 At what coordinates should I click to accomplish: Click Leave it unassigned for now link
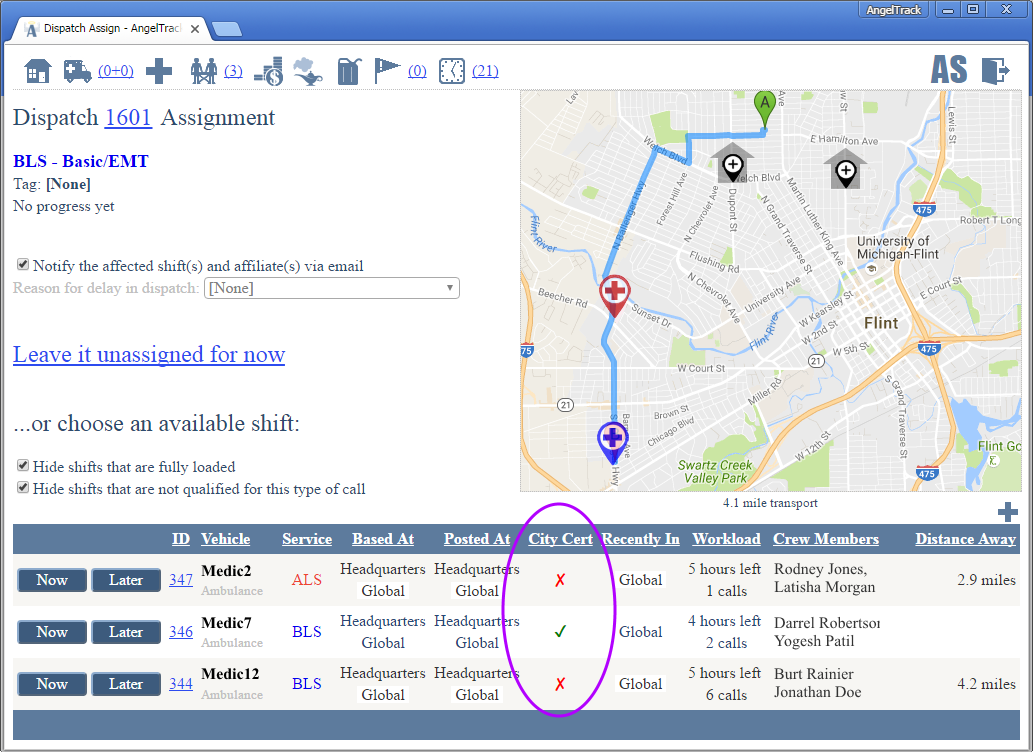[x=149, y=355]
